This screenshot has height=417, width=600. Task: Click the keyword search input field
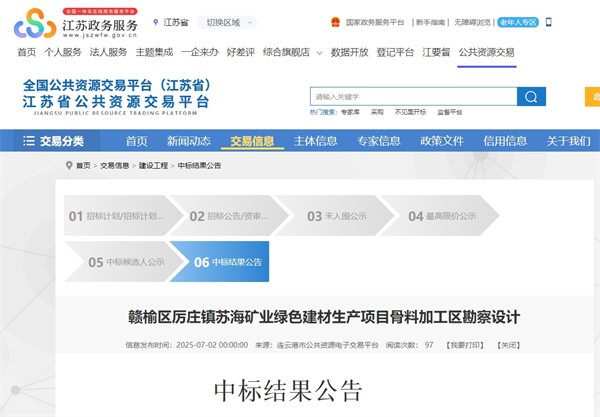[412, 97]
